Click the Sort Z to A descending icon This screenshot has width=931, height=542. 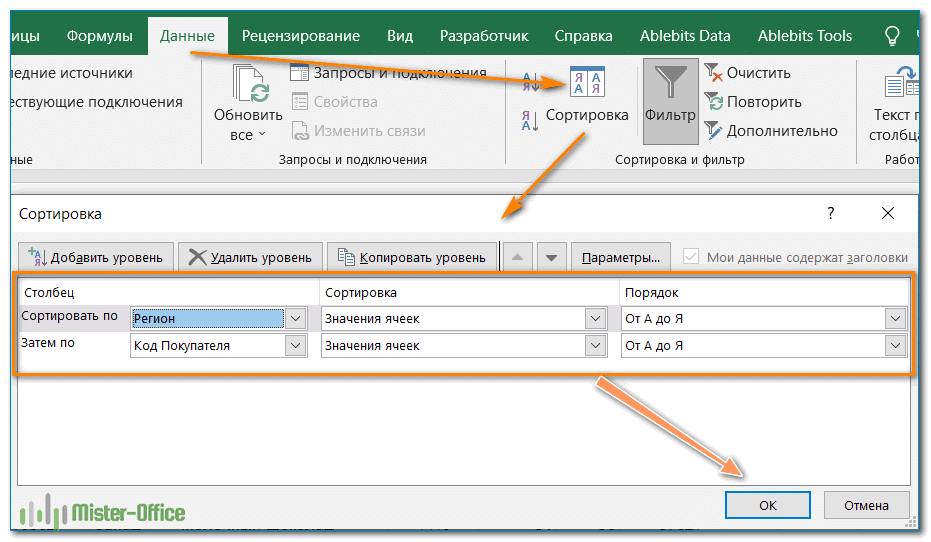click(529, 120)
